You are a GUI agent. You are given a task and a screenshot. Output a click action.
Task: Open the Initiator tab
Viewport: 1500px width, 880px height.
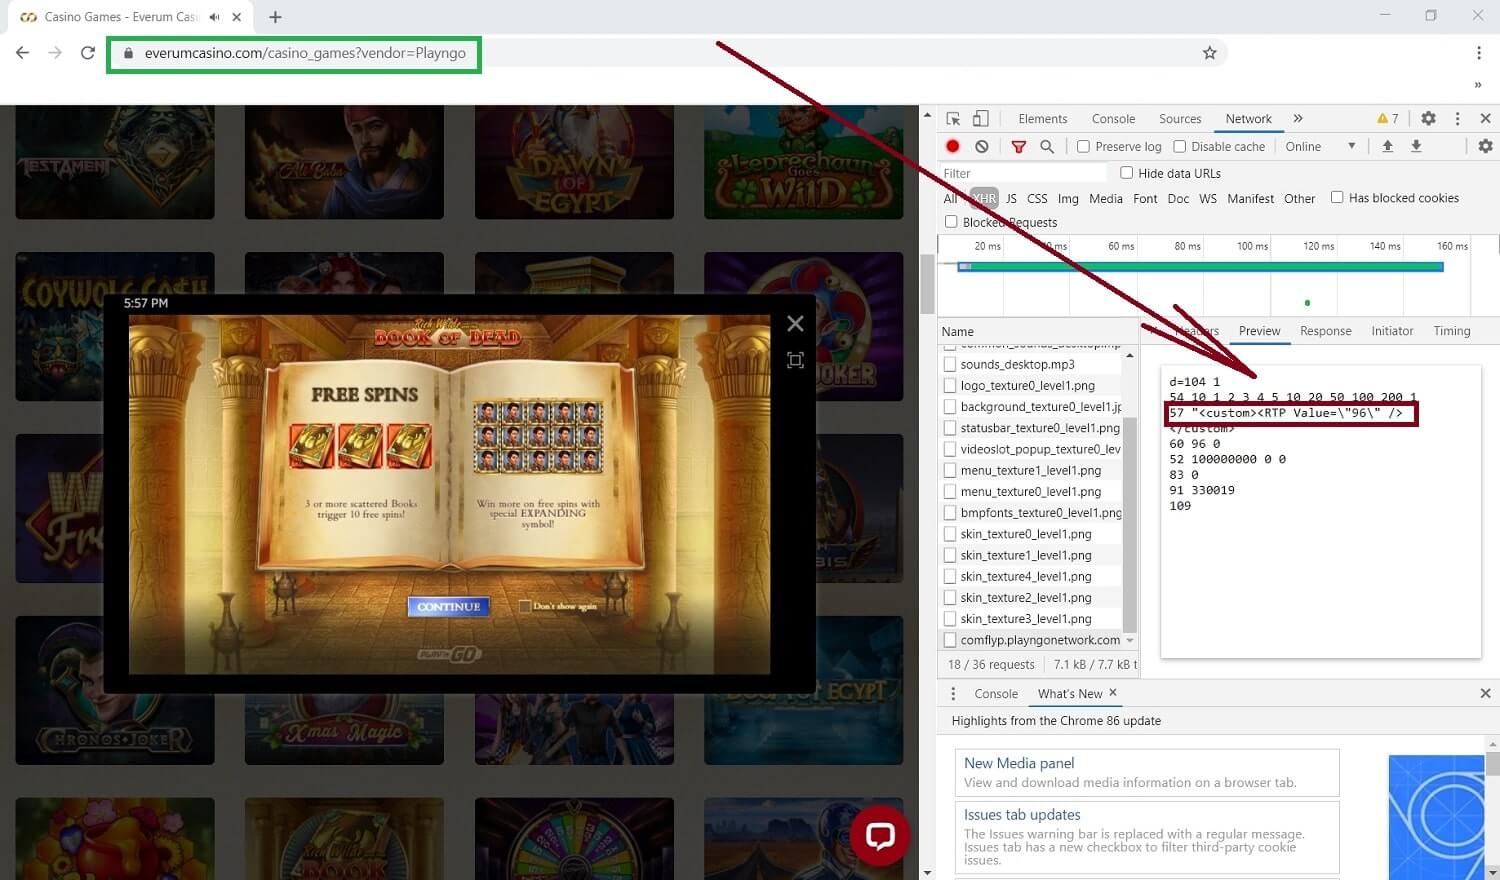(x=1392, y=331)
